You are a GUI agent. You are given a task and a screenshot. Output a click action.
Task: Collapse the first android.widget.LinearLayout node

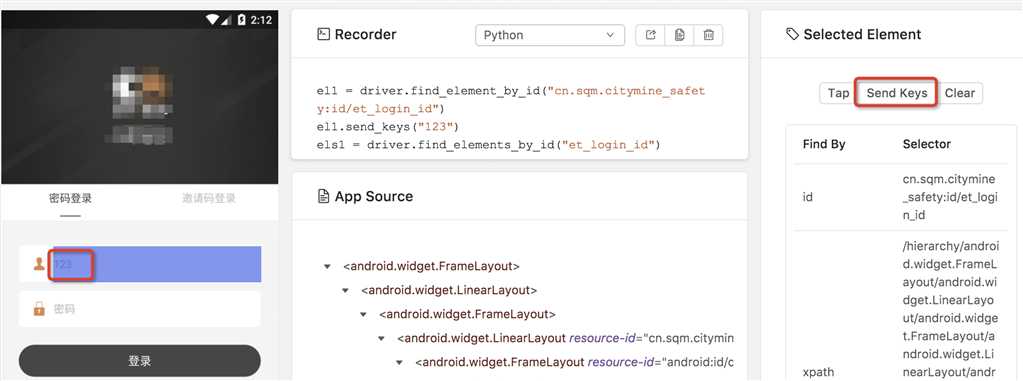[x=345, y=290]
